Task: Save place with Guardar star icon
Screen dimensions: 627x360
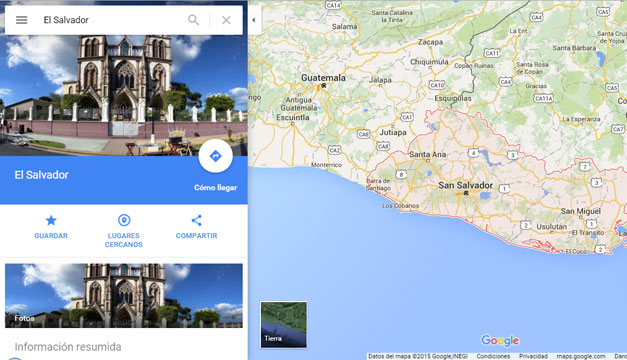Action: coord(51,227)
